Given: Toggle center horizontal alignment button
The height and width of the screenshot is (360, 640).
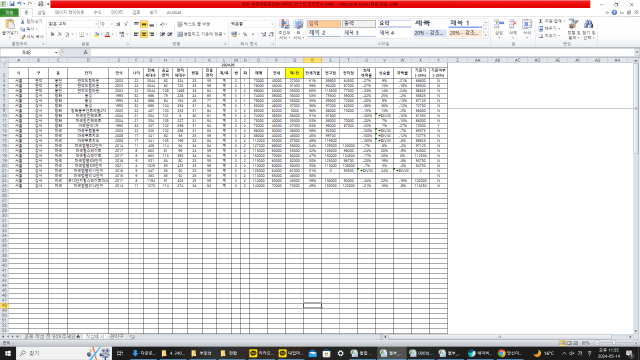Looking at the screenshot, I should [144, 34].
